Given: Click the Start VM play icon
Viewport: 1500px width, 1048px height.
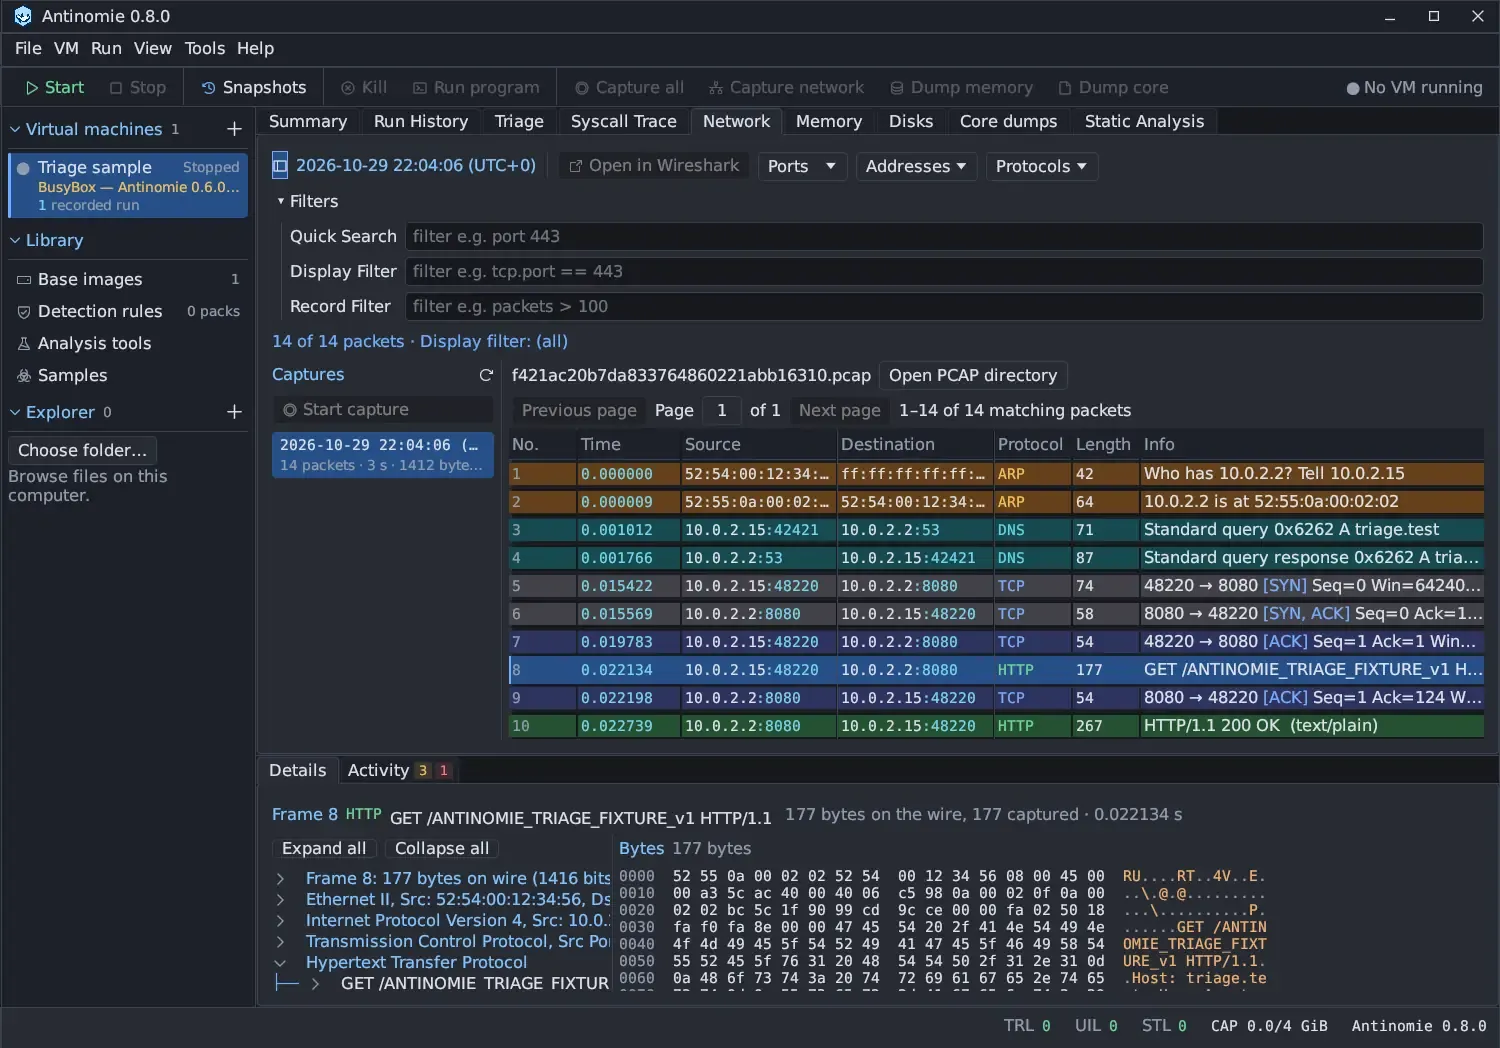Looking at the screenshot, I should click(32, 88).
